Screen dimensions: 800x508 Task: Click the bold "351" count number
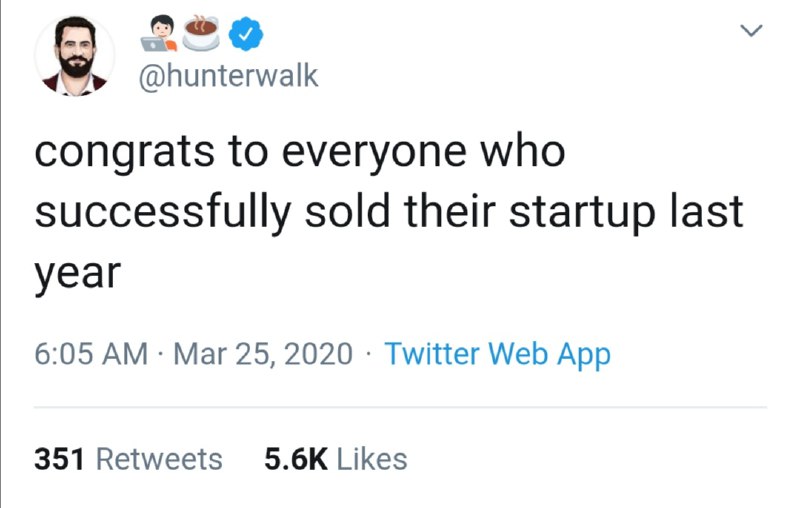point(59,459)
